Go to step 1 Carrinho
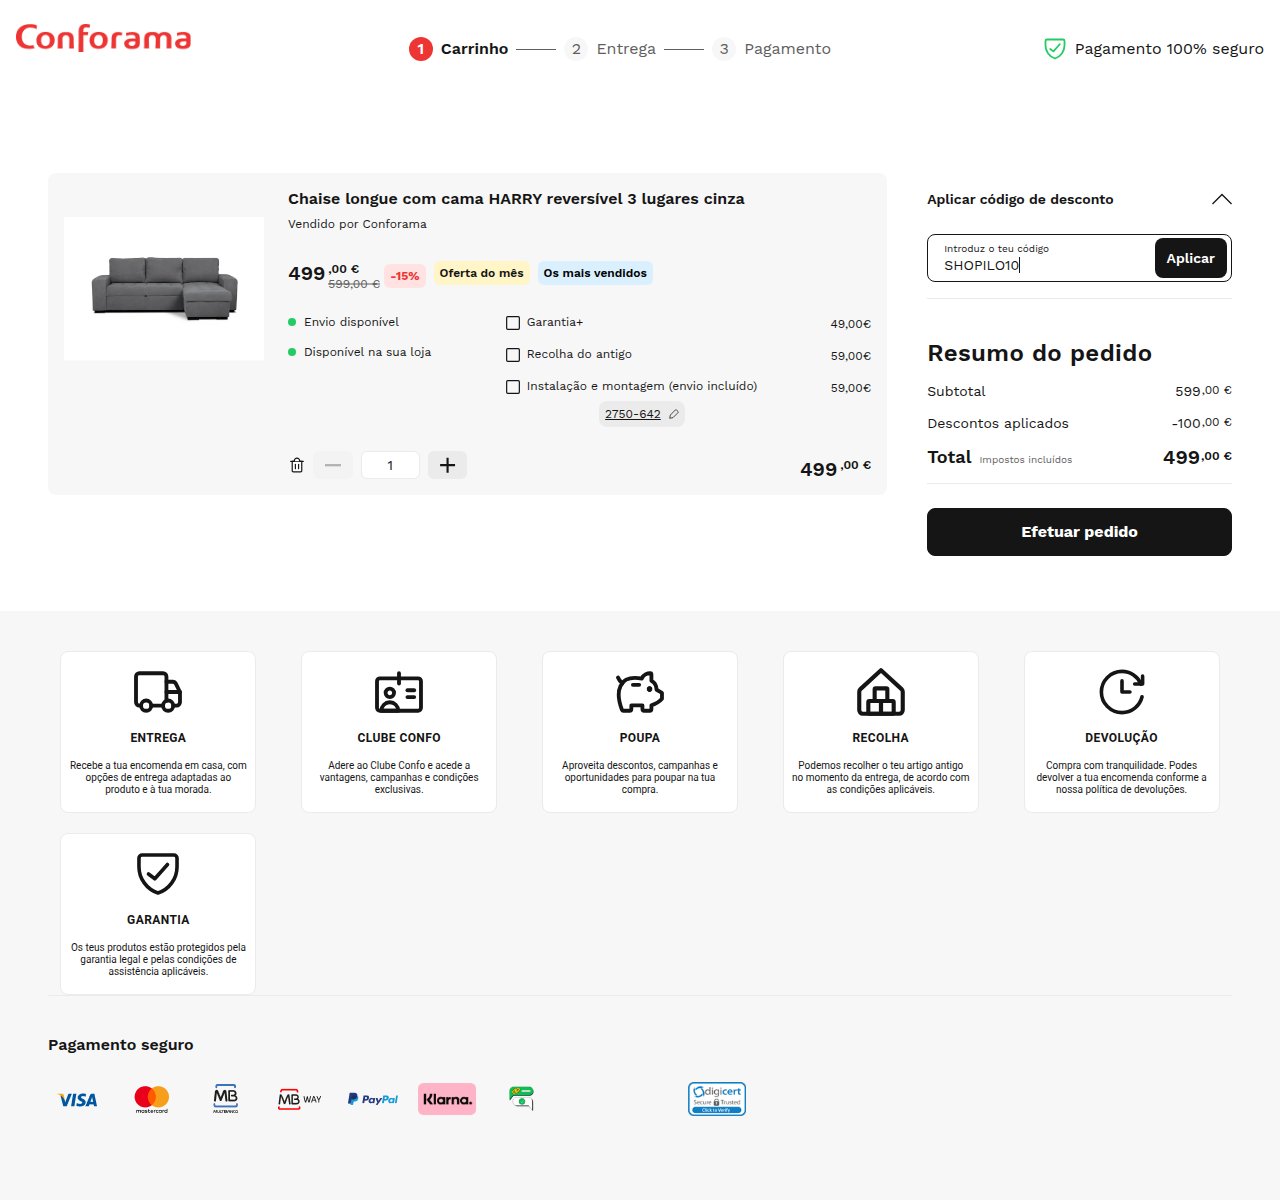This screenshot has width=1280, height=1200. pos(459,49)
